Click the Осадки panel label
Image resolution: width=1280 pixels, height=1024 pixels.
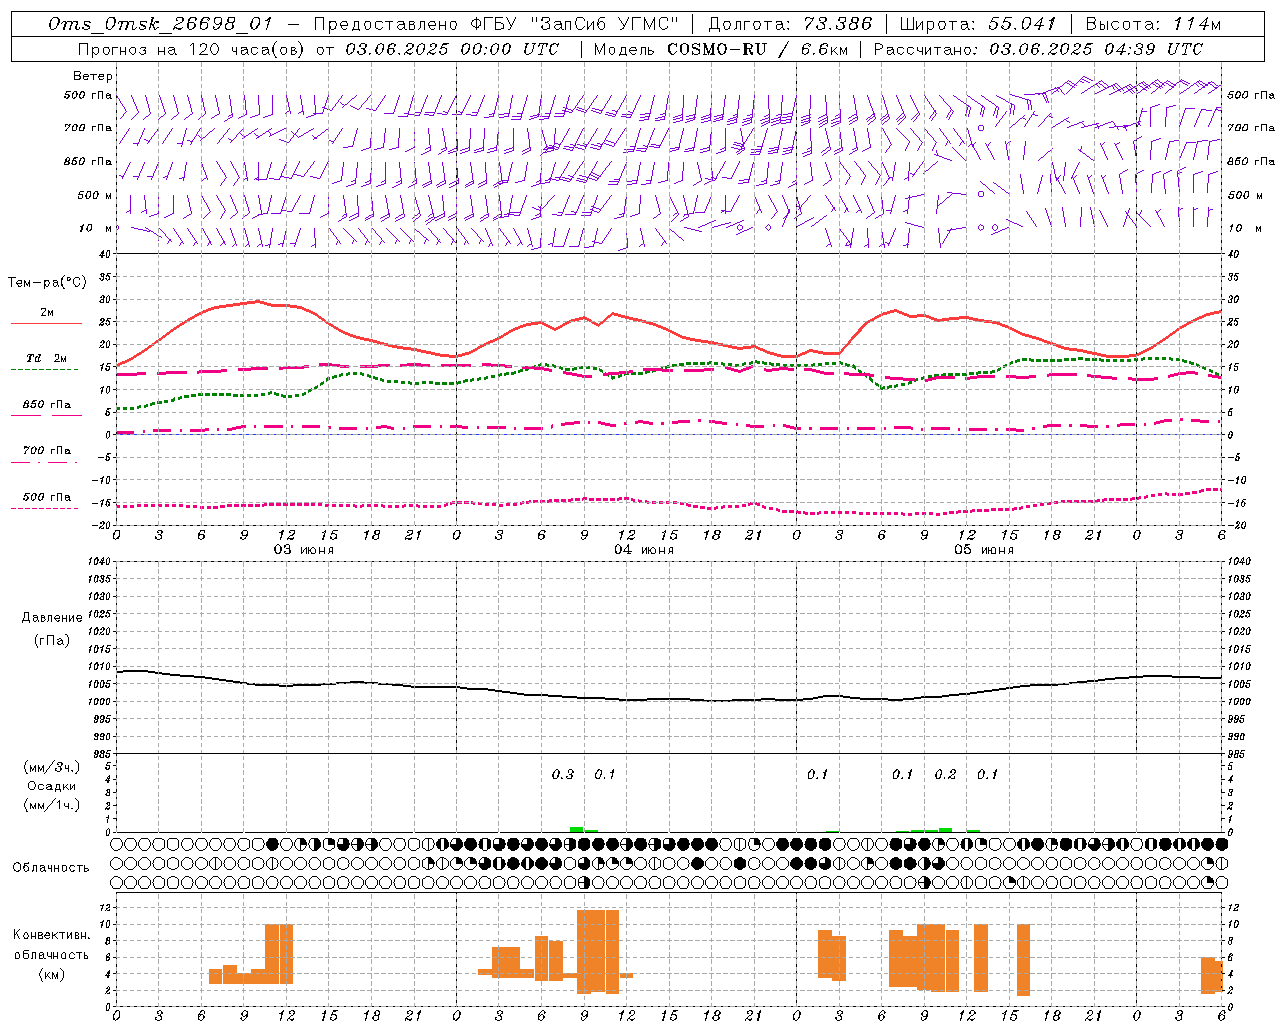click(52, 786)
